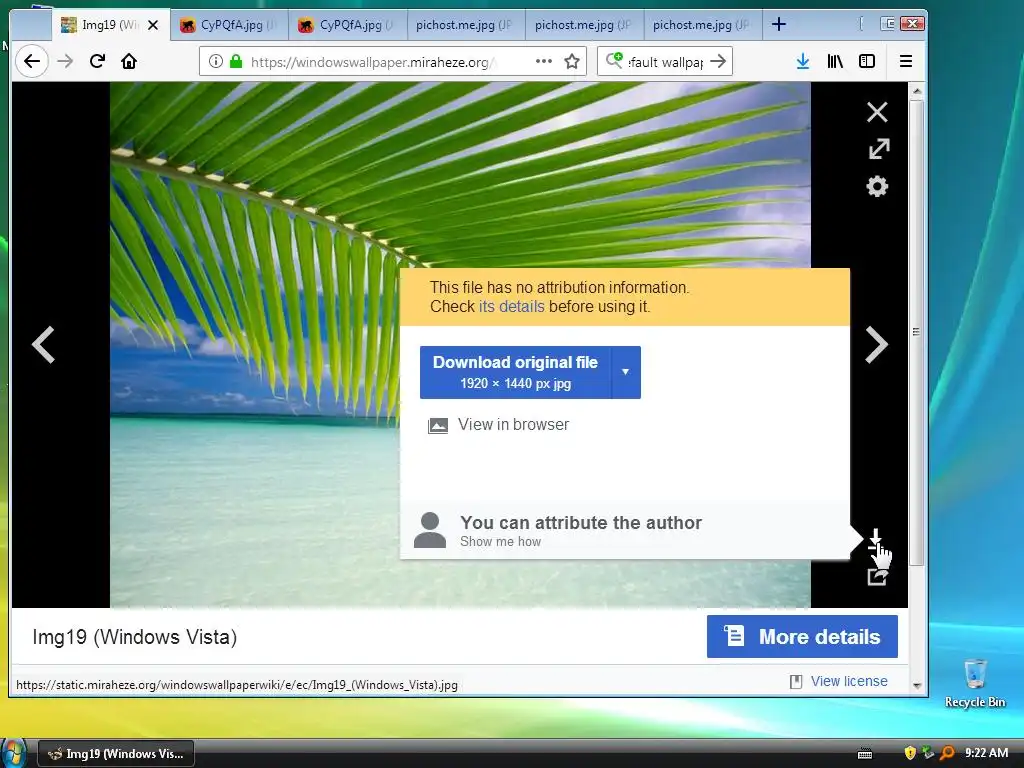Click the forward navigation arrow
This screenshot has width=1024, height=768.
coord(65,61)
